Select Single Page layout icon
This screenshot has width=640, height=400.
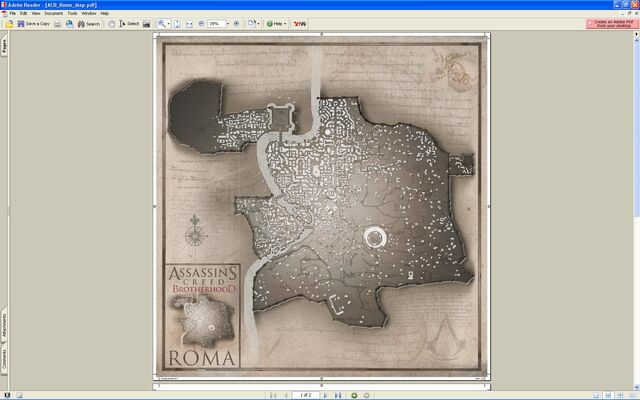click(596, 395)
